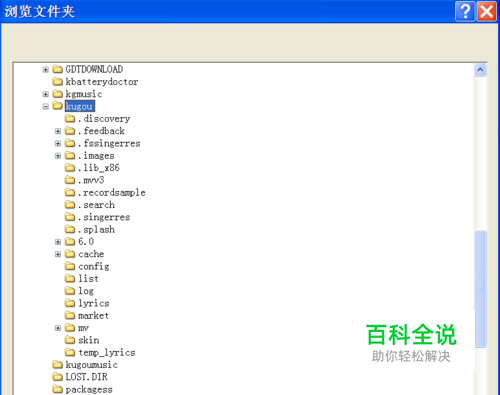The width and height of the screenshot is (500, 395).
Task: Click the .images folder icon
Action: click(70, 155)
